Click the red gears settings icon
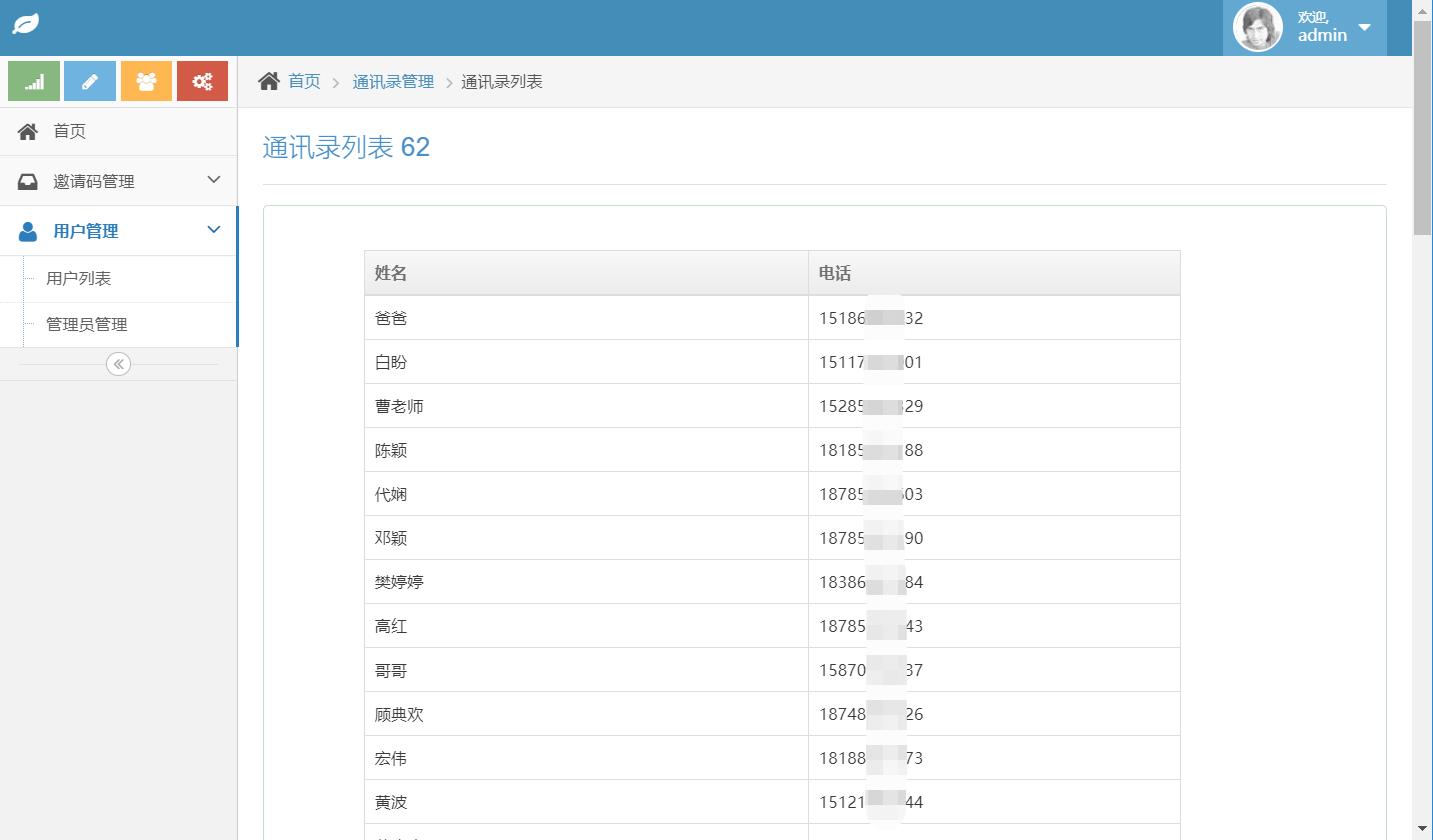This screenshot has width=1433, height=840. coord(202,80)
